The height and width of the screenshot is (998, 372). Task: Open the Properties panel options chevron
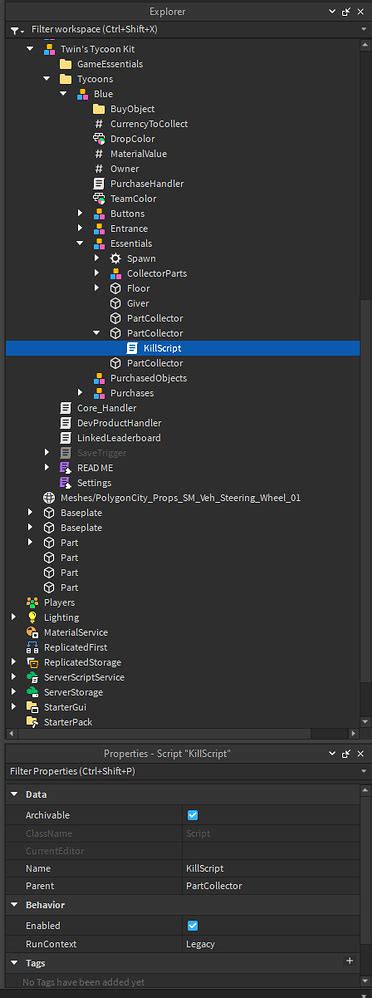(333, 754)
